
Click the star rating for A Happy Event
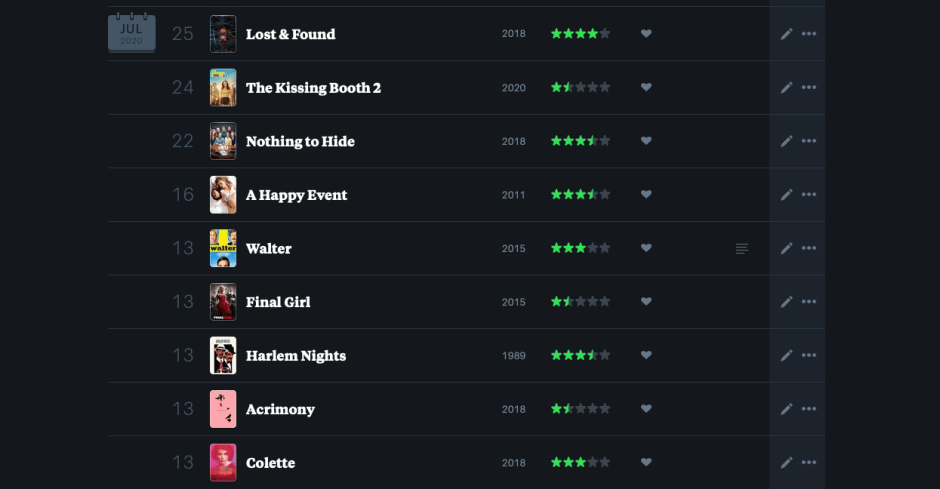pos(580,195)
